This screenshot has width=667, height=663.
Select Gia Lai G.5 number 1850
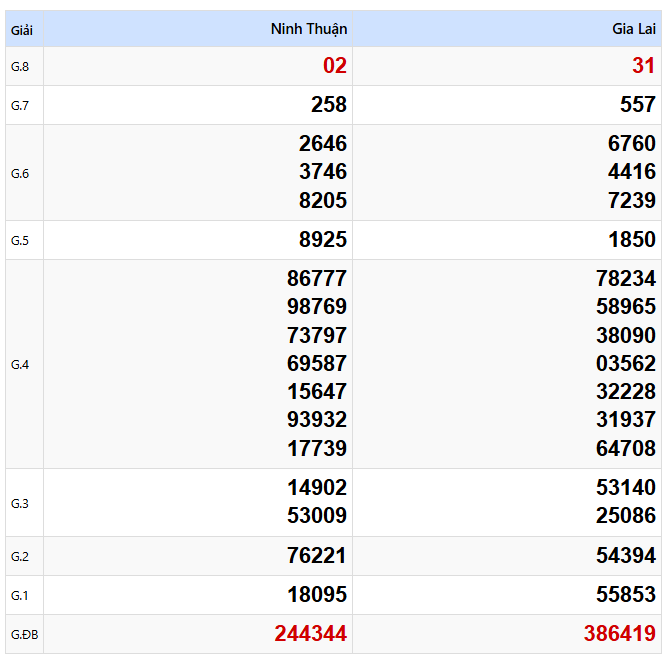pos(632,239)
